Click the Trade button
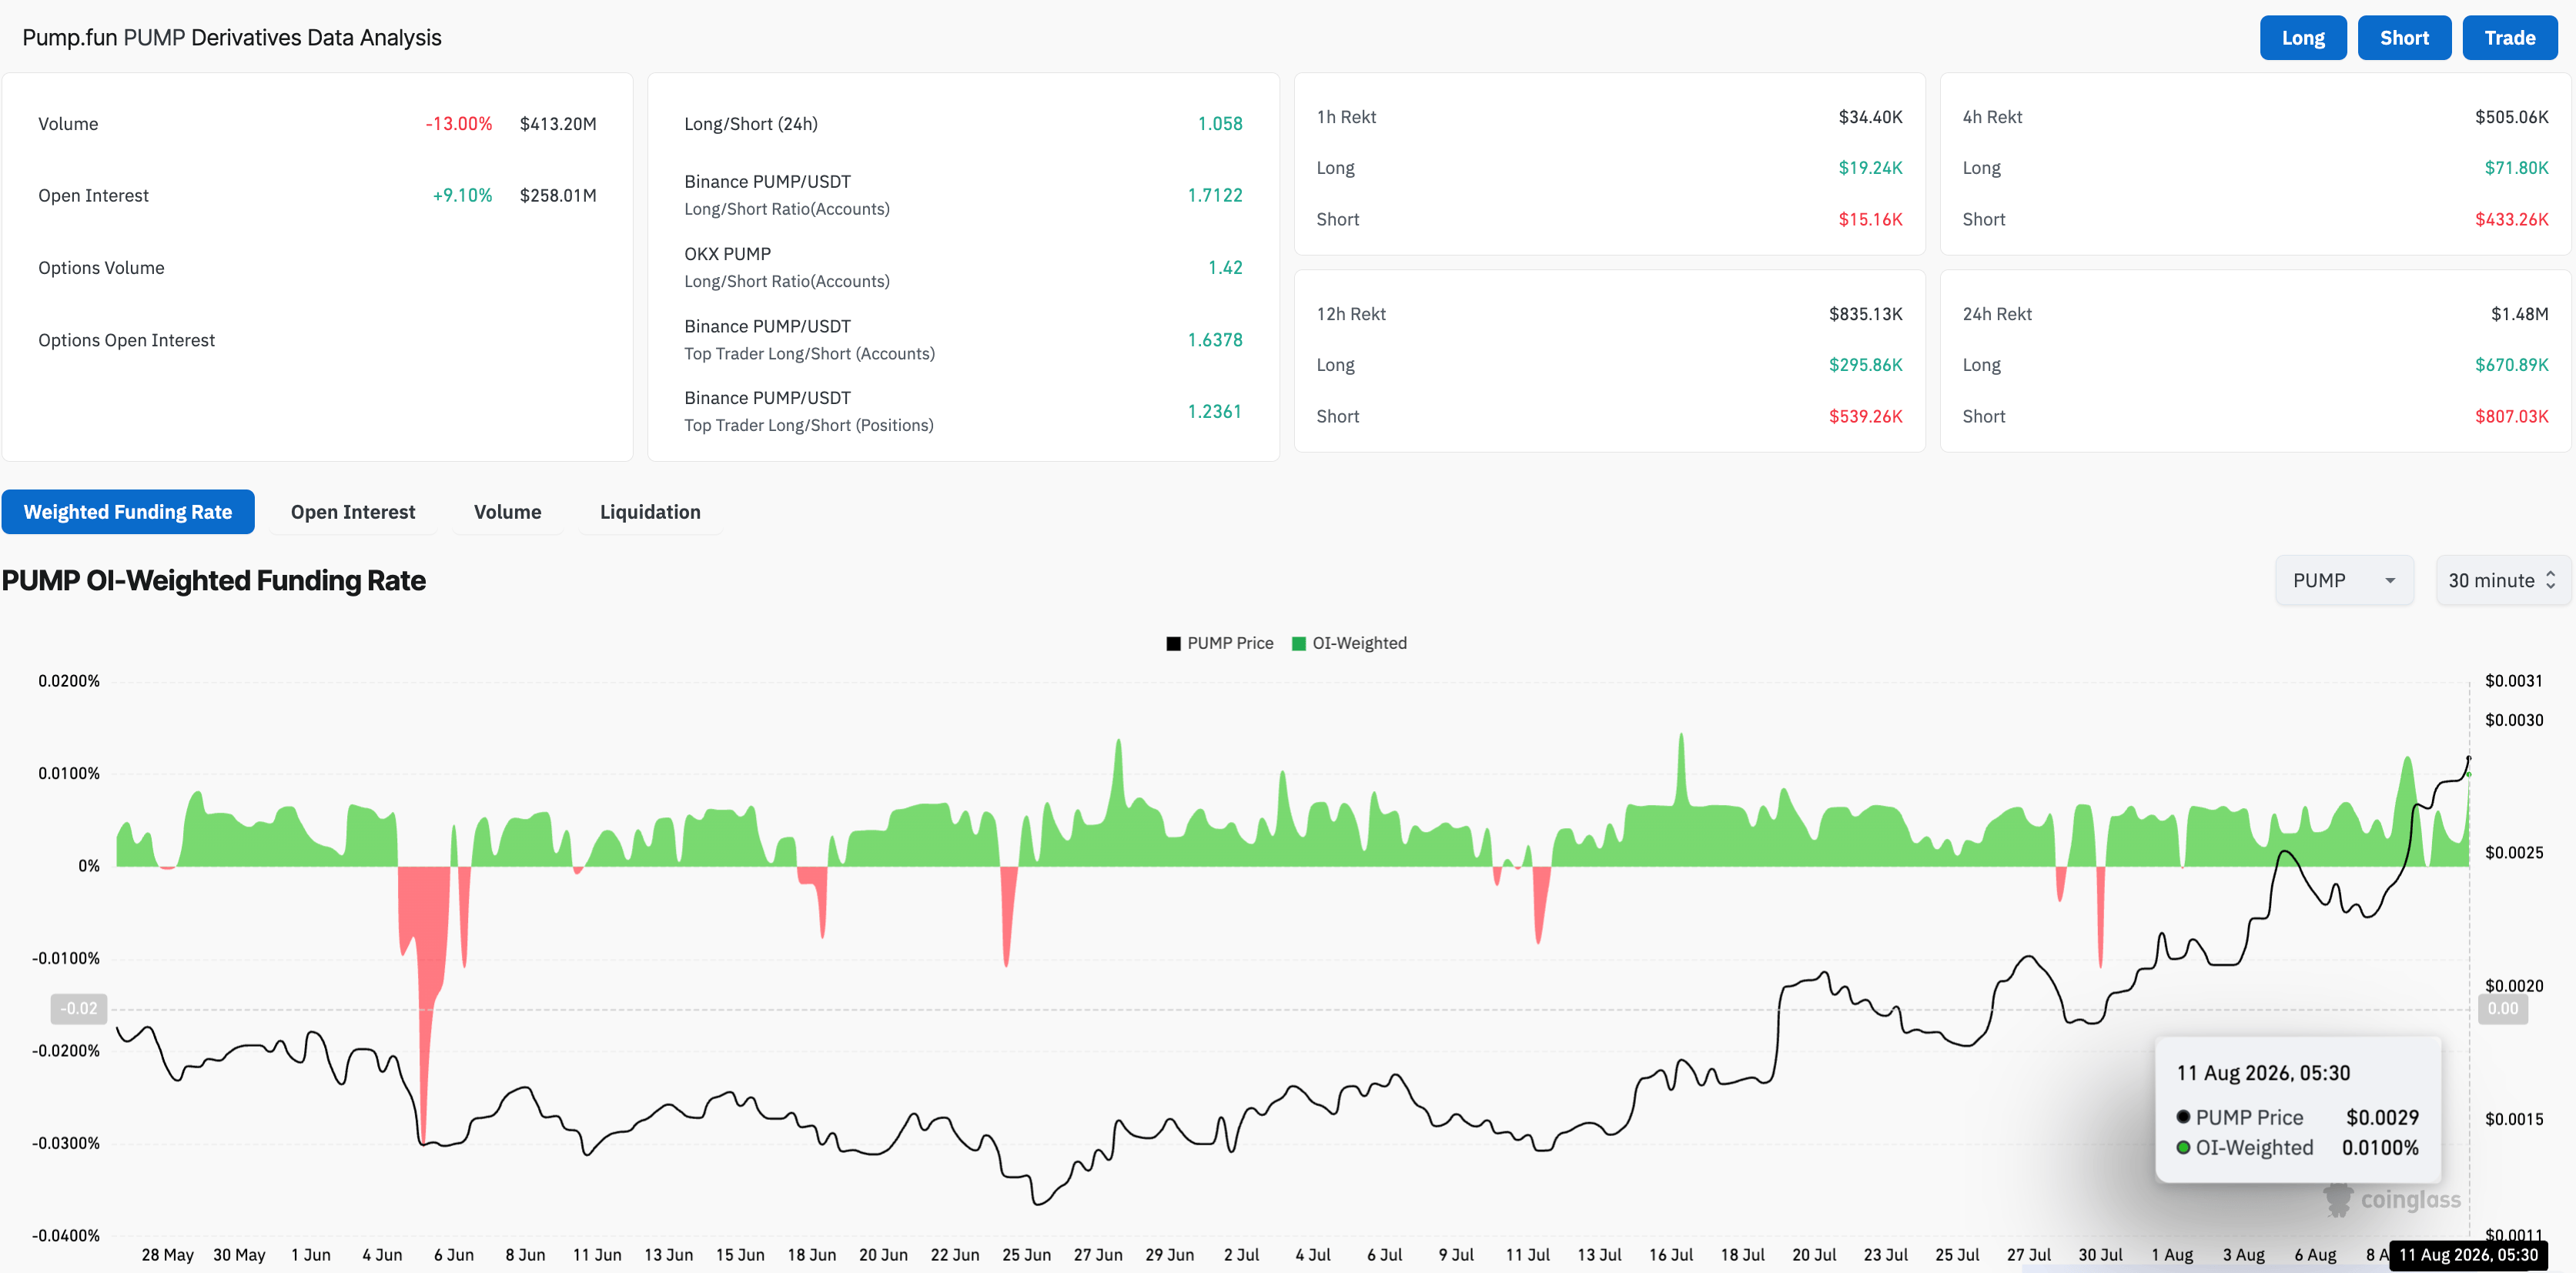The height and width of the screenshot is (1273, 2576). coord(2509,38)
